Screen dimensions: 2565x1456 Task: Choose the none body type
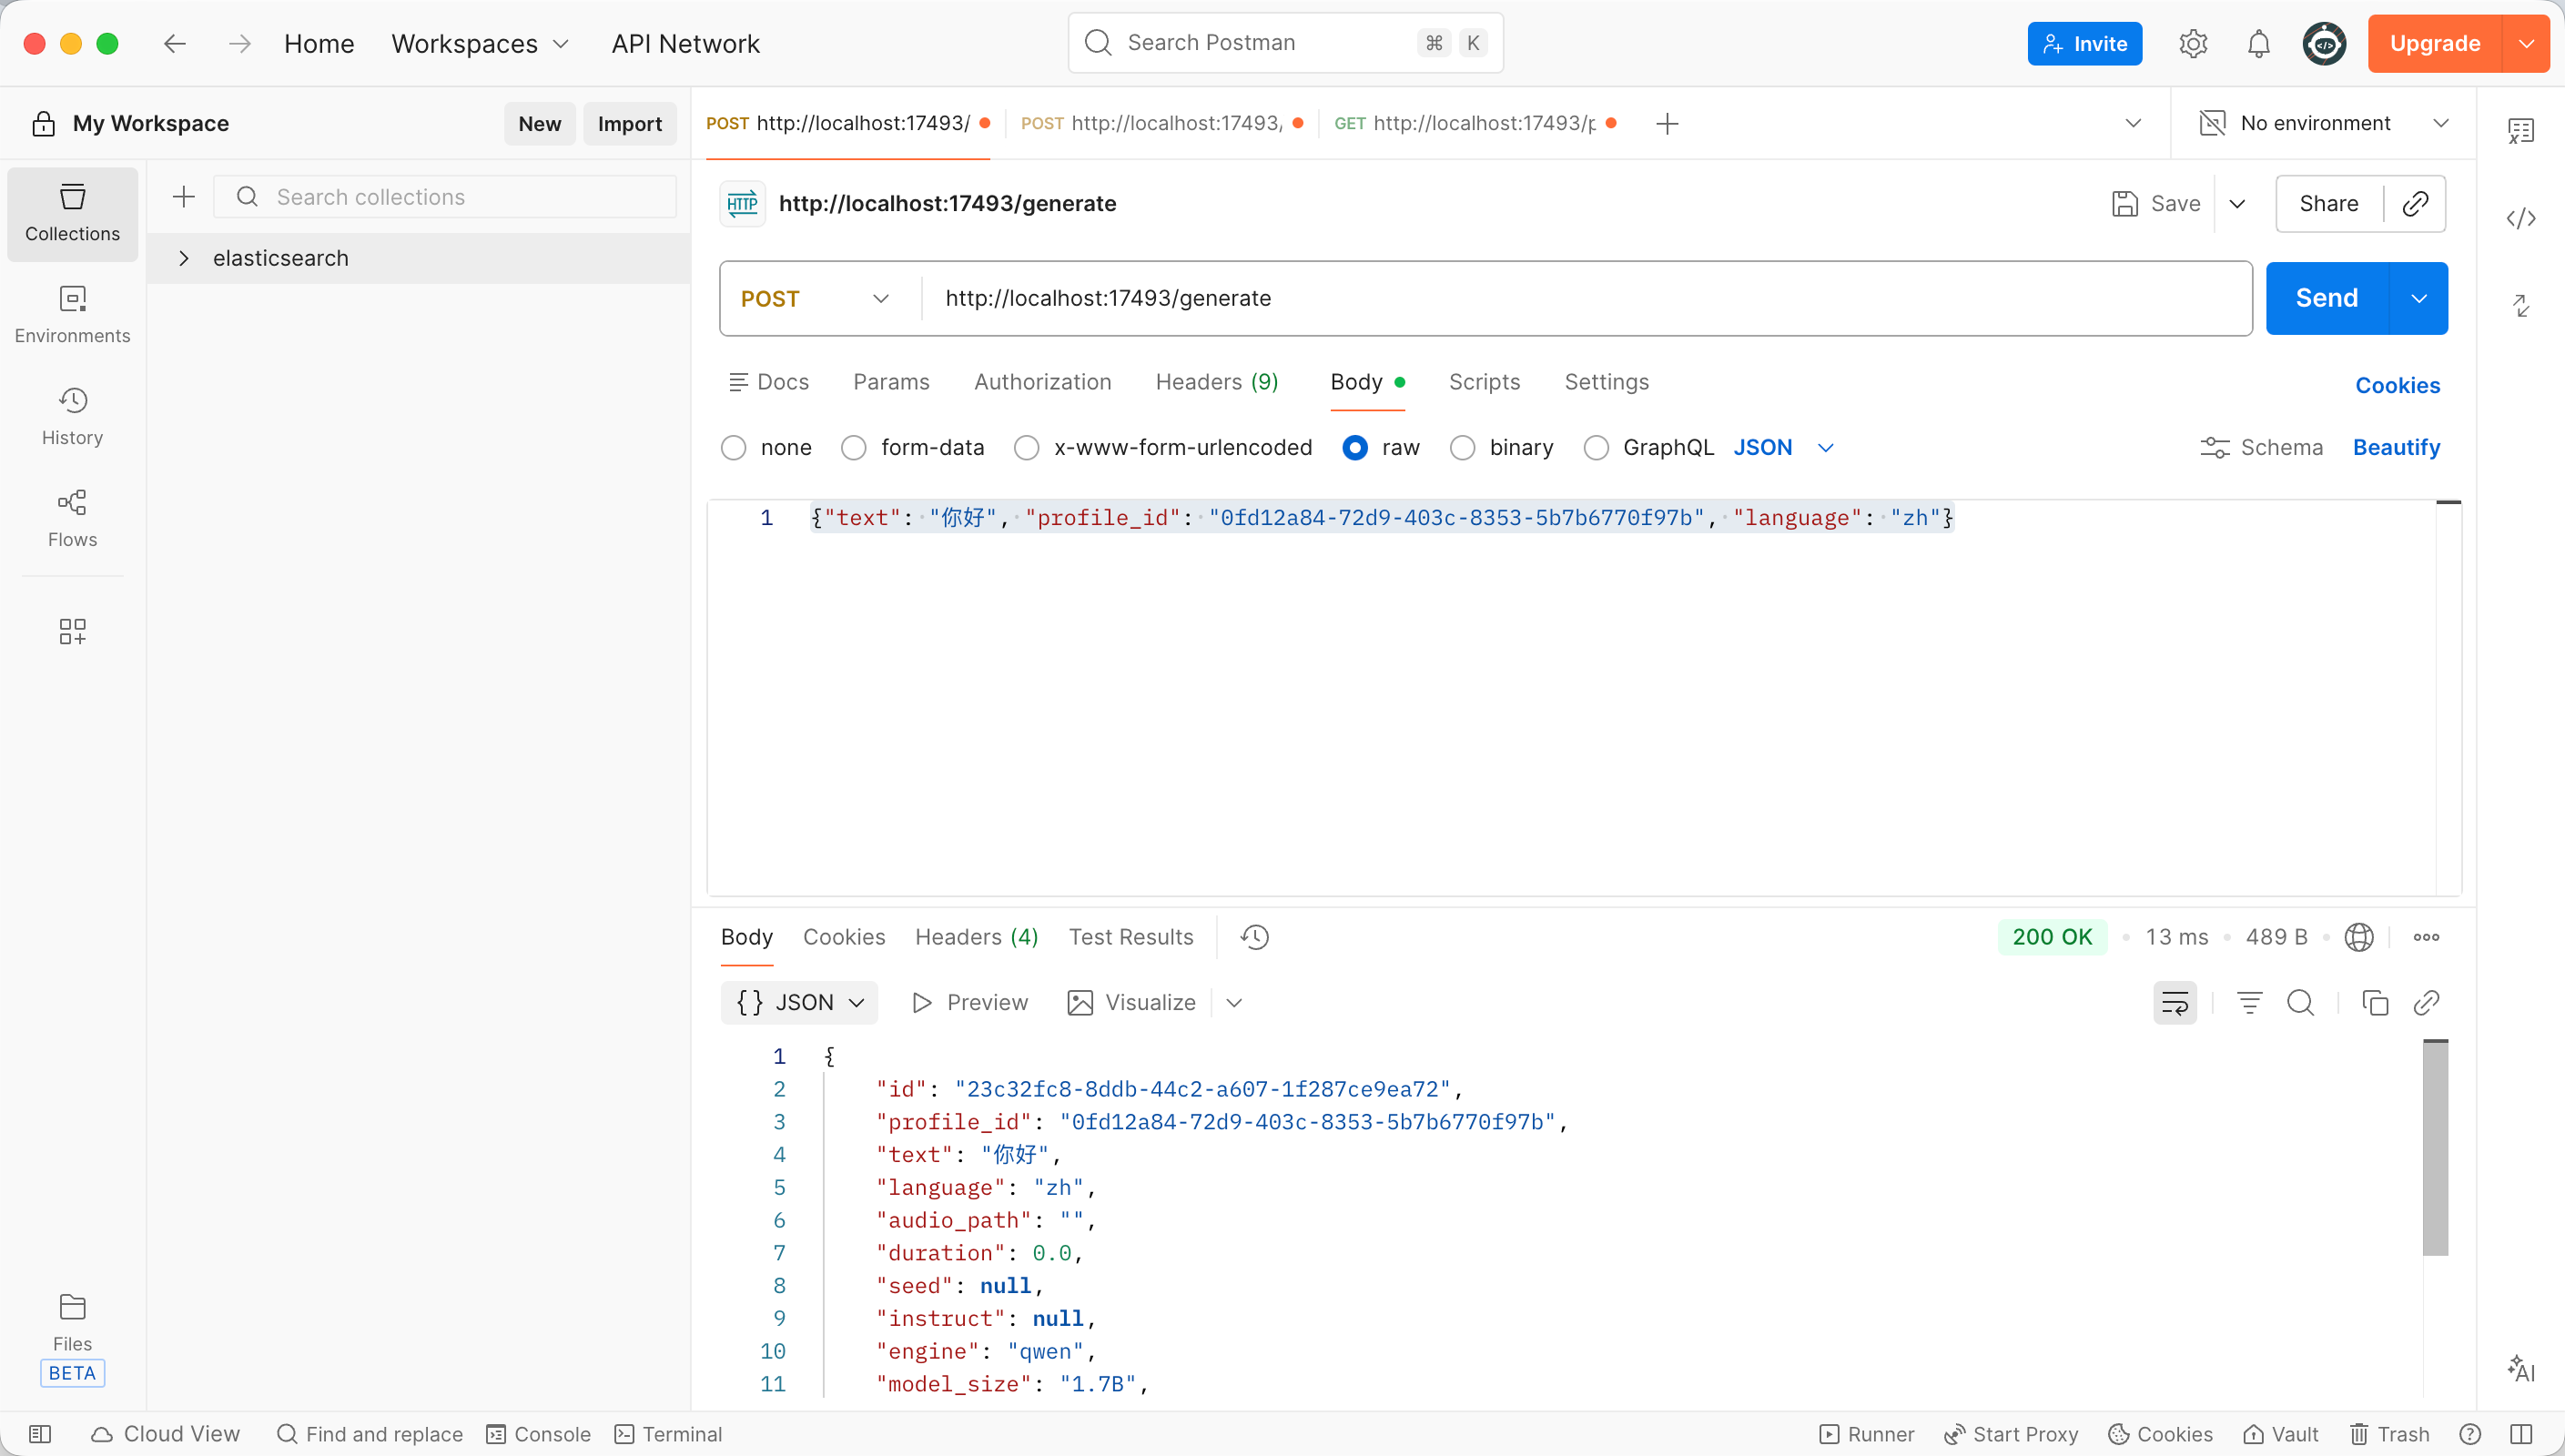coord(734,448)
